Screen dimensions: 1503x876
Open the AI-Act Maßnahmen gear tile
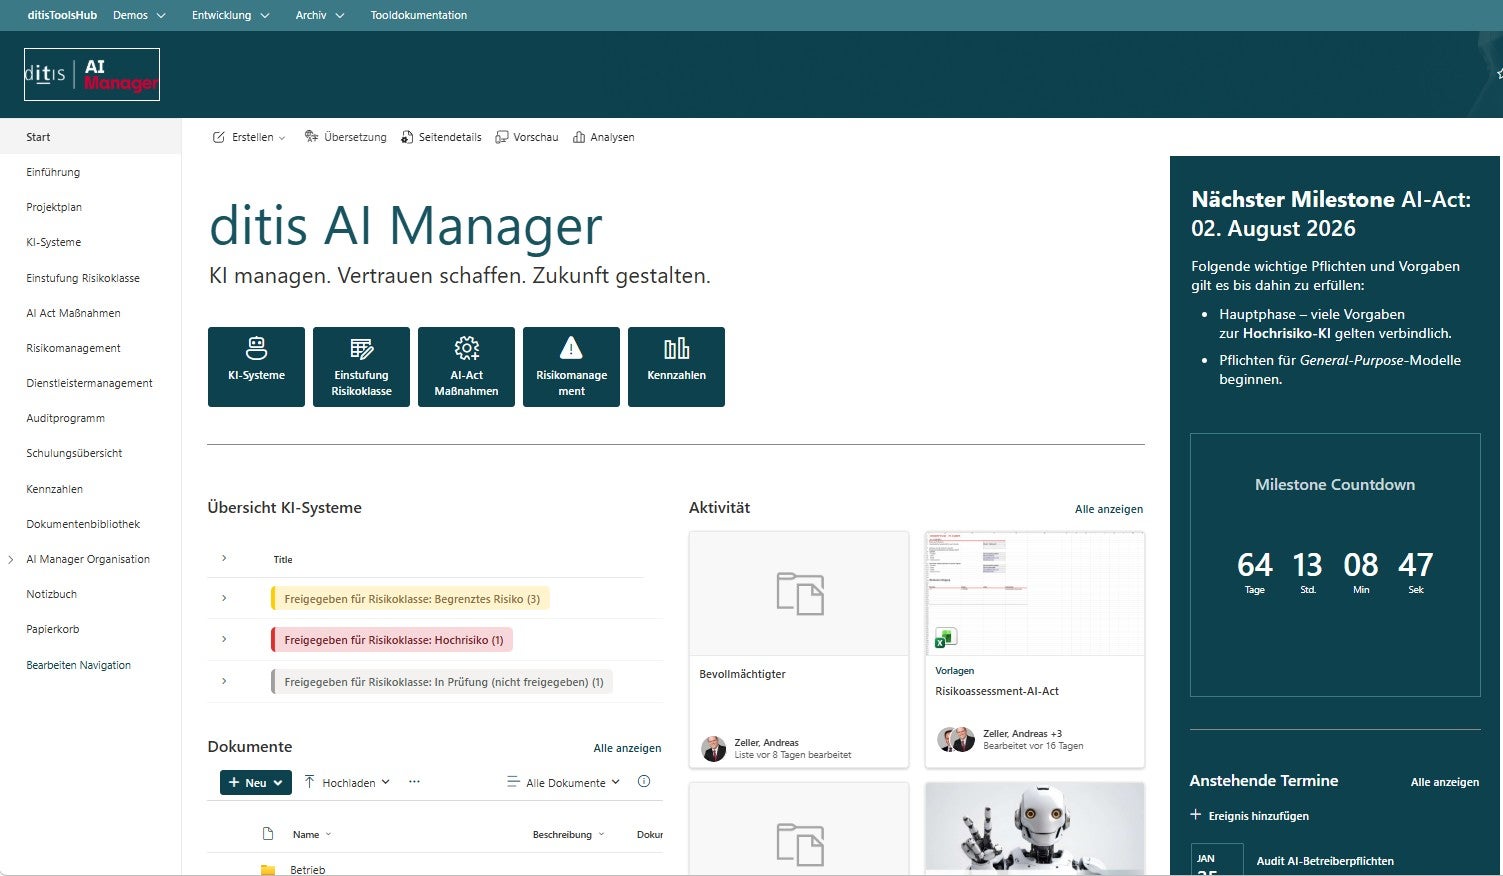[x=466, y=367]
